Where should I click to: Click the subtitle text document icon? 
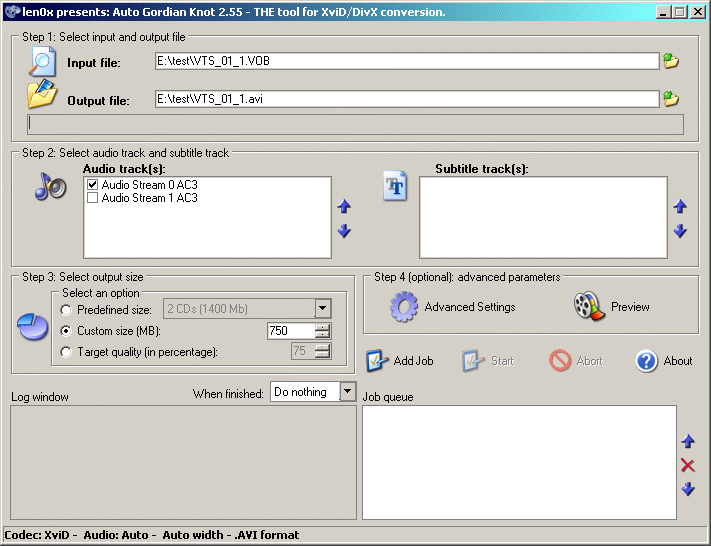pyautogui.click(x=395, y=185)
